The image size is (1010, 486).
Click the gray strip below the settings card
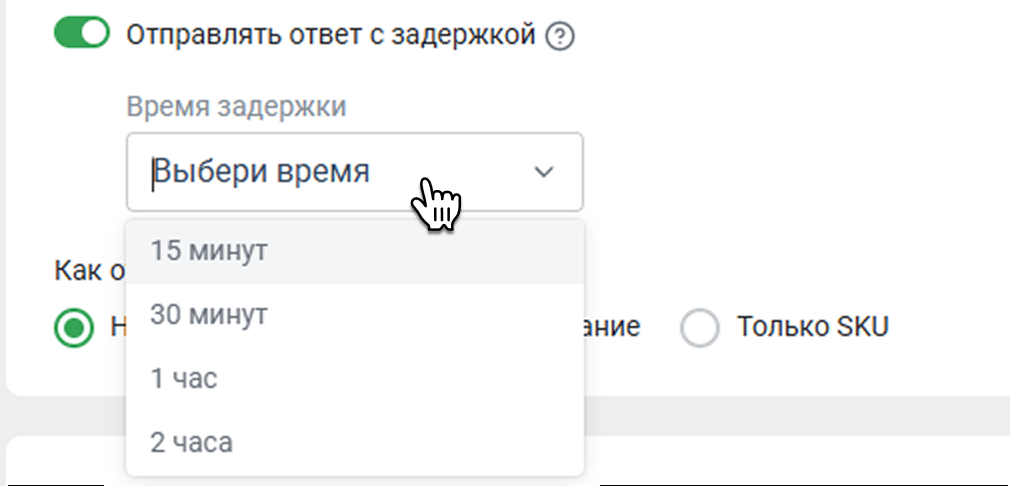click(800, 415)
